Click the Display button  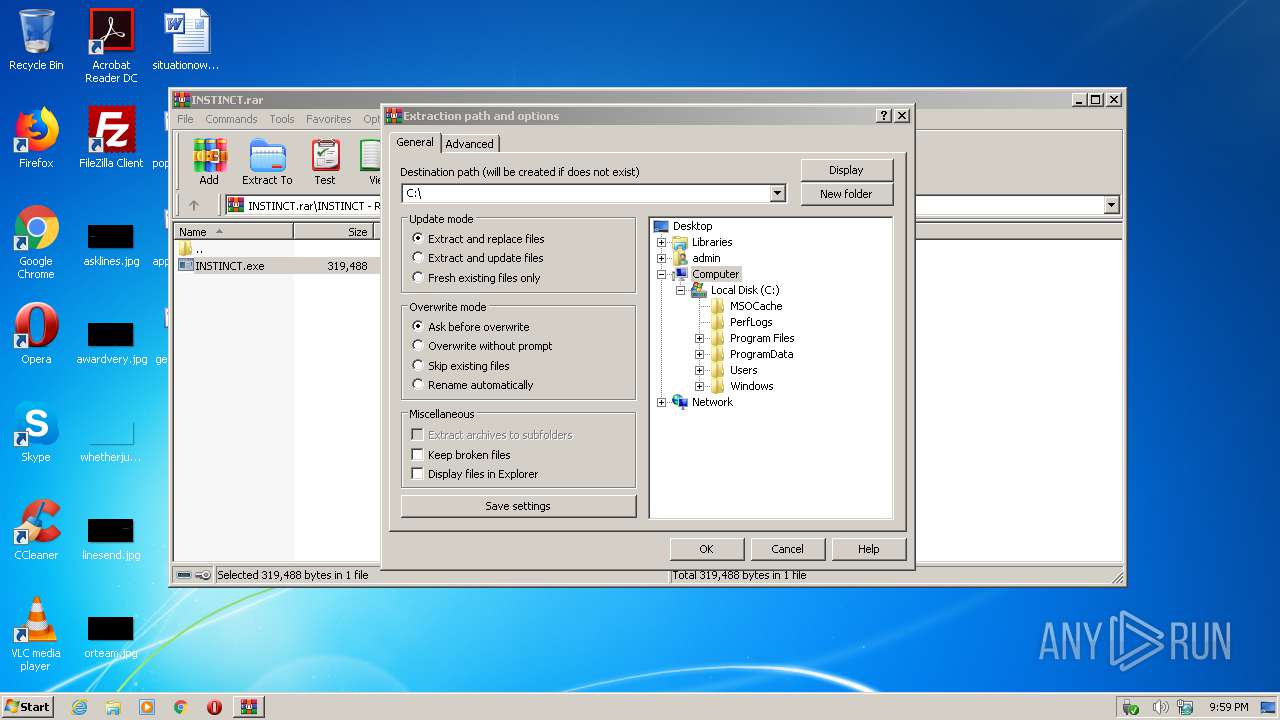pyautogui.click(x=846, y=170)
